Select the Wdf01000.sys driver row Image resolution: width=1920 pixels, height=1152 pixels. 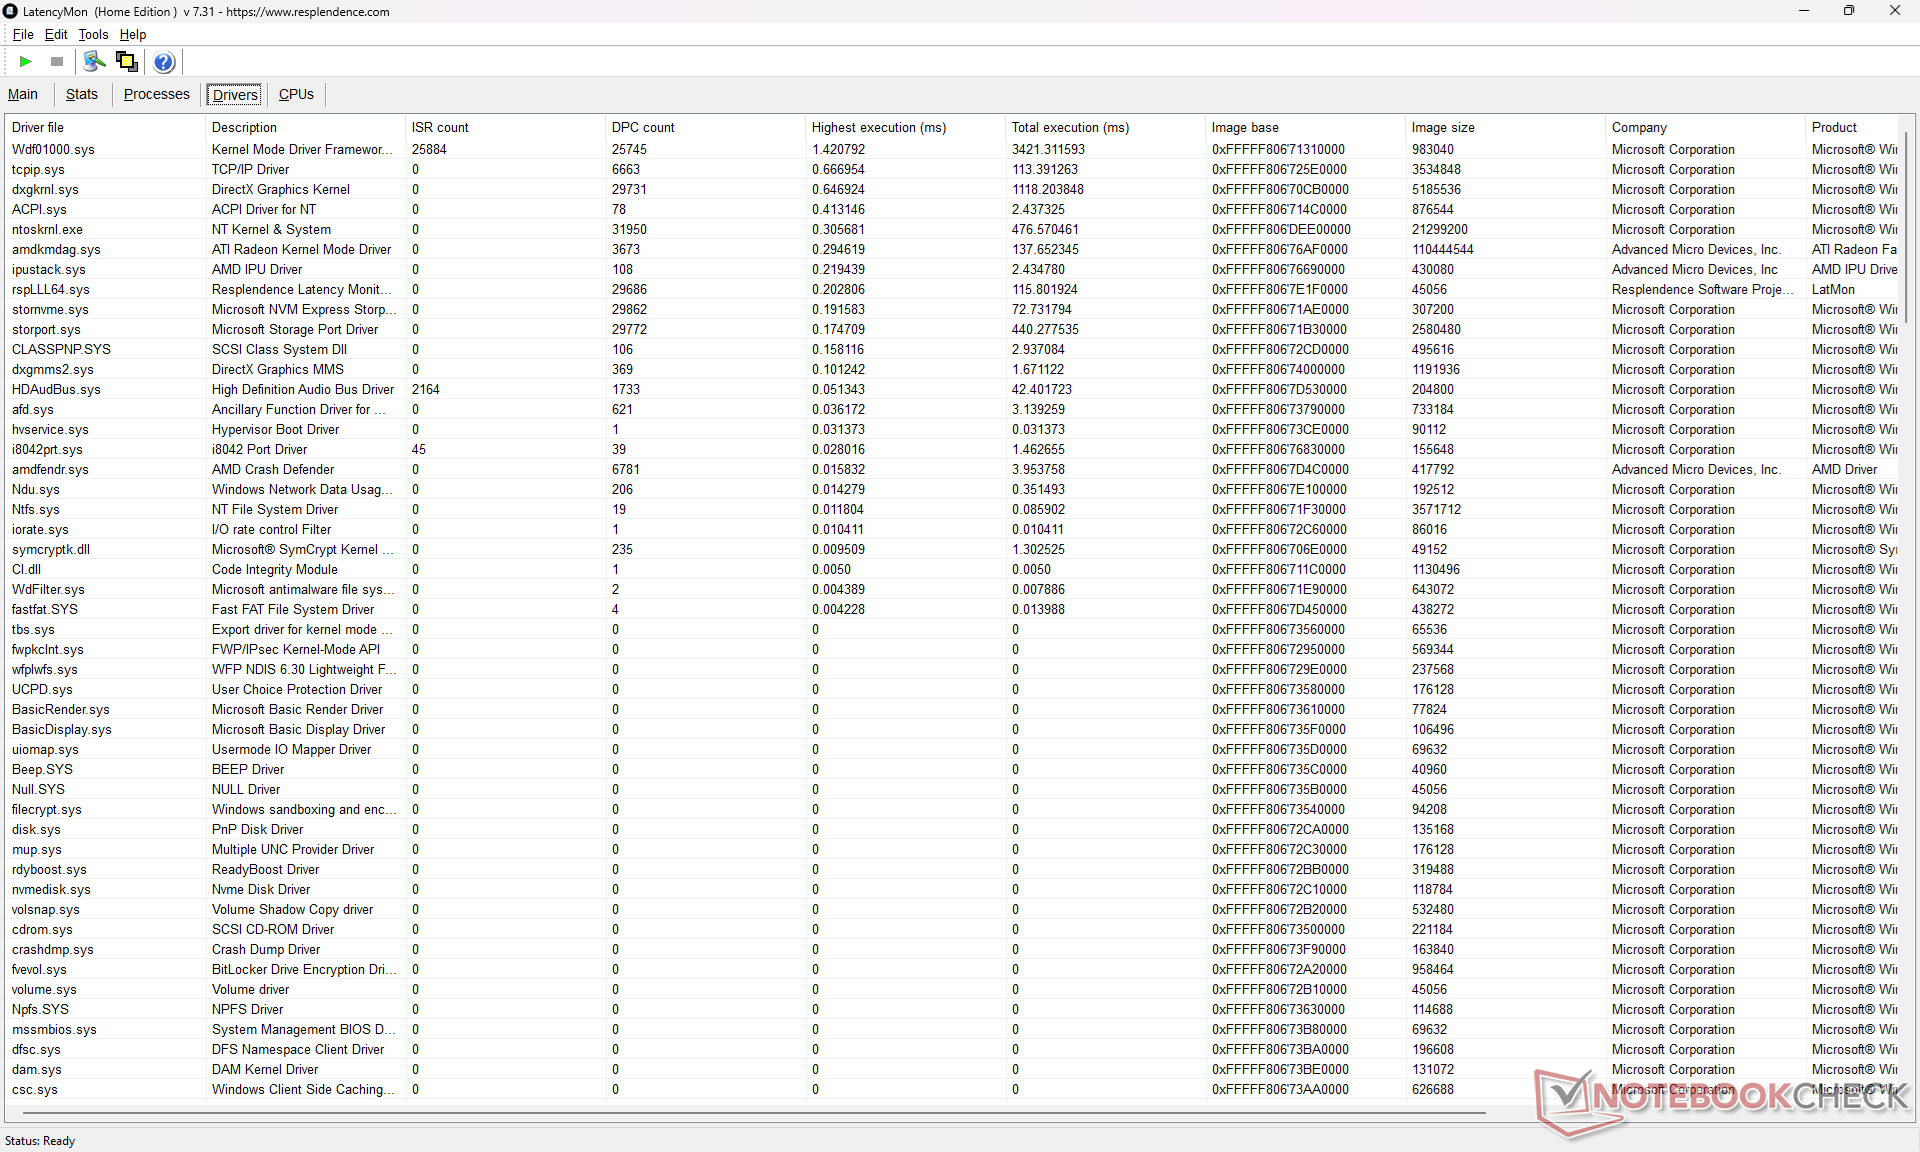pos(53,149)
